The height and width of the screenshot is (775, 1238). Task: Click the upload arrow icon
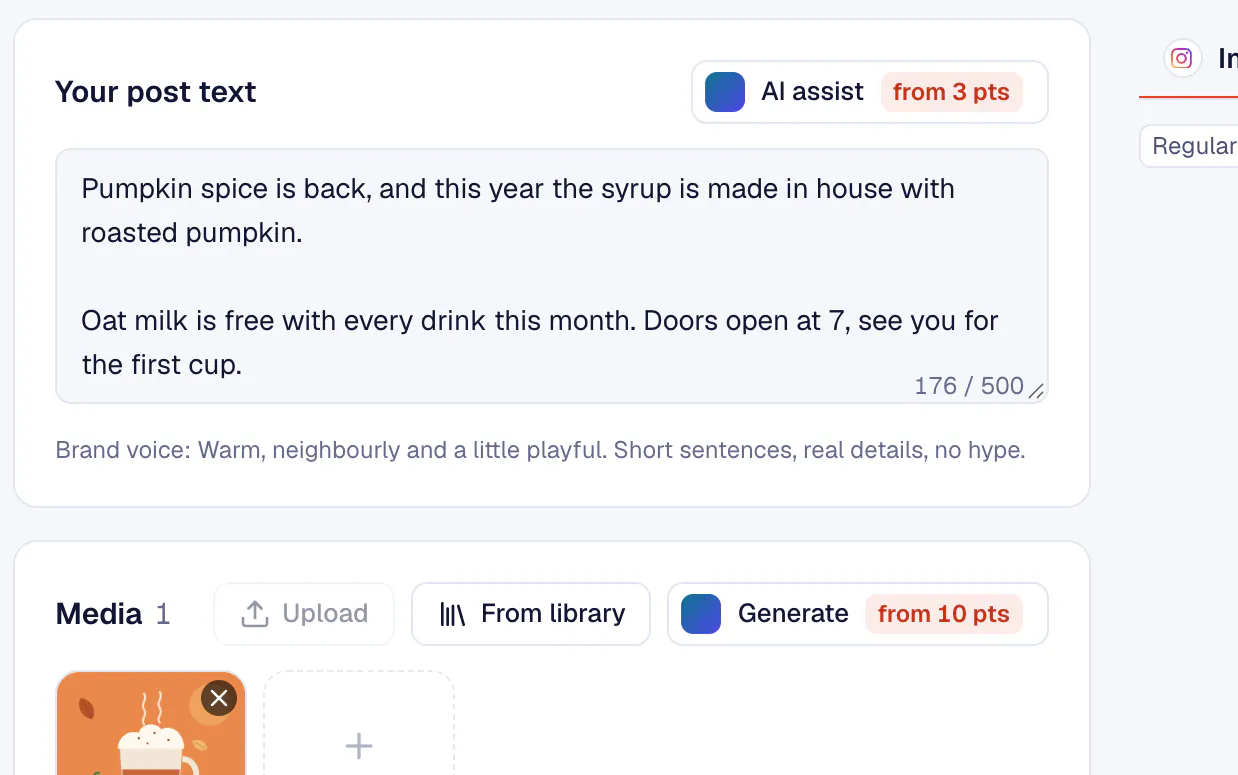(255, 614)
